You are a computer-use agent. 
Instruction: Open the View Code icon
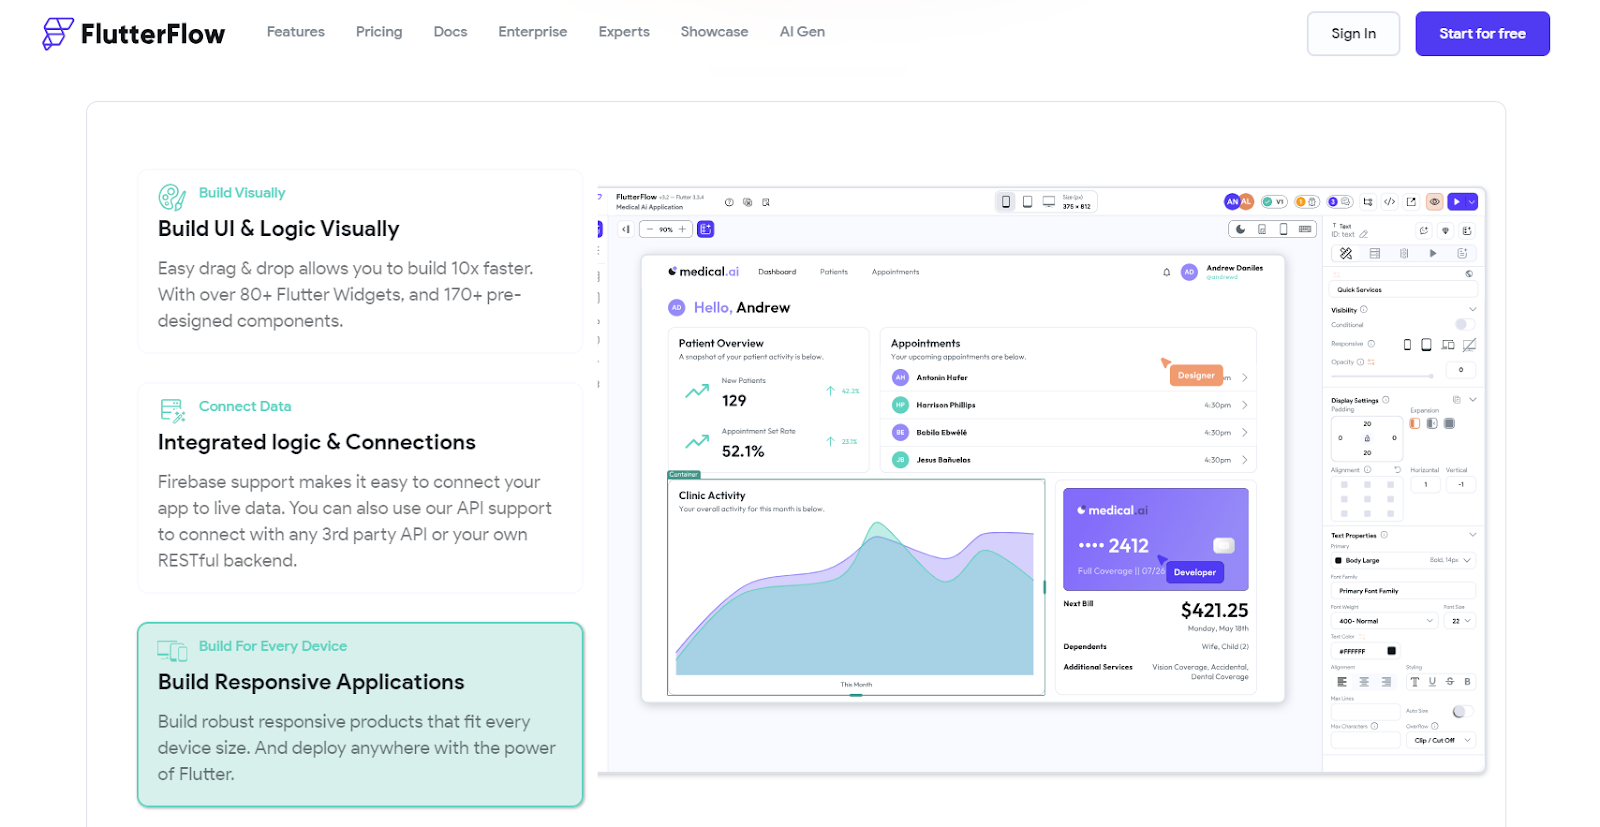coord(1389,202)
